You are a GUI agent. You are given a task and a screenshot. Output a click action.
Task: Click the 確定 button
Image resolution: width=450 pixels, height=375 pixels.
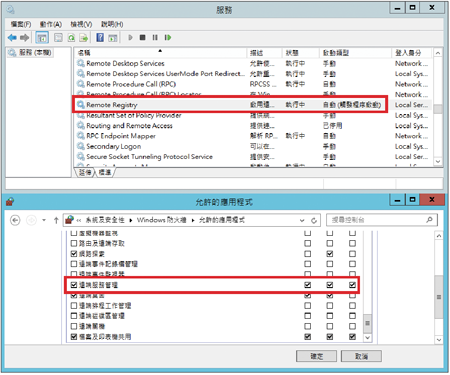(x=316, y=356)
